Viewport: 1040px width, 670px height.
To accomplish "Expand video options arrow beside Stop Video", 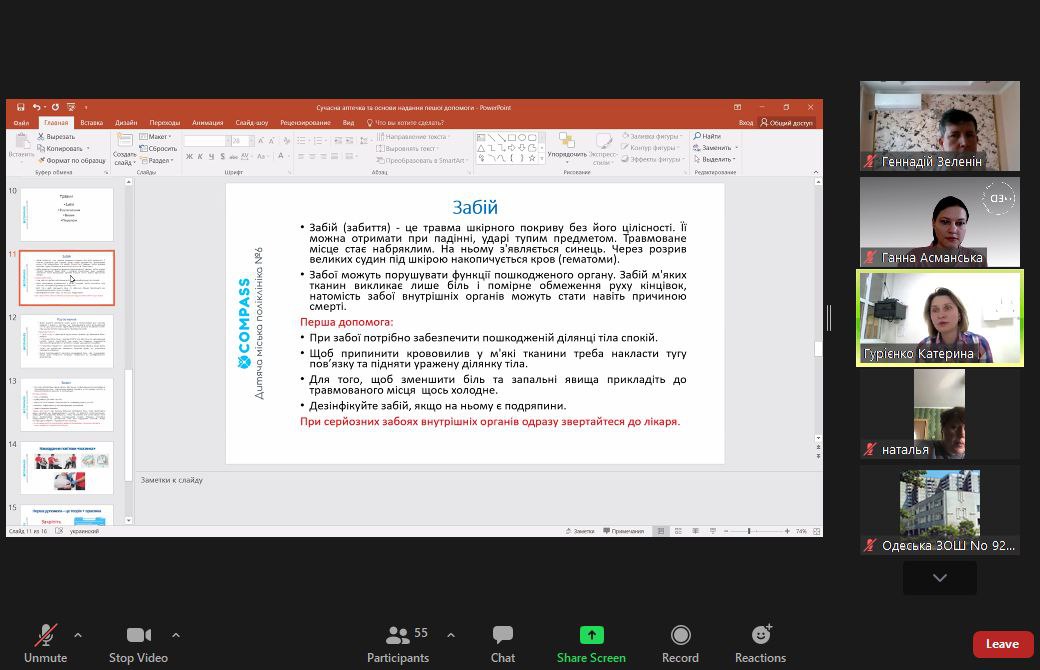I will point(176,636).
